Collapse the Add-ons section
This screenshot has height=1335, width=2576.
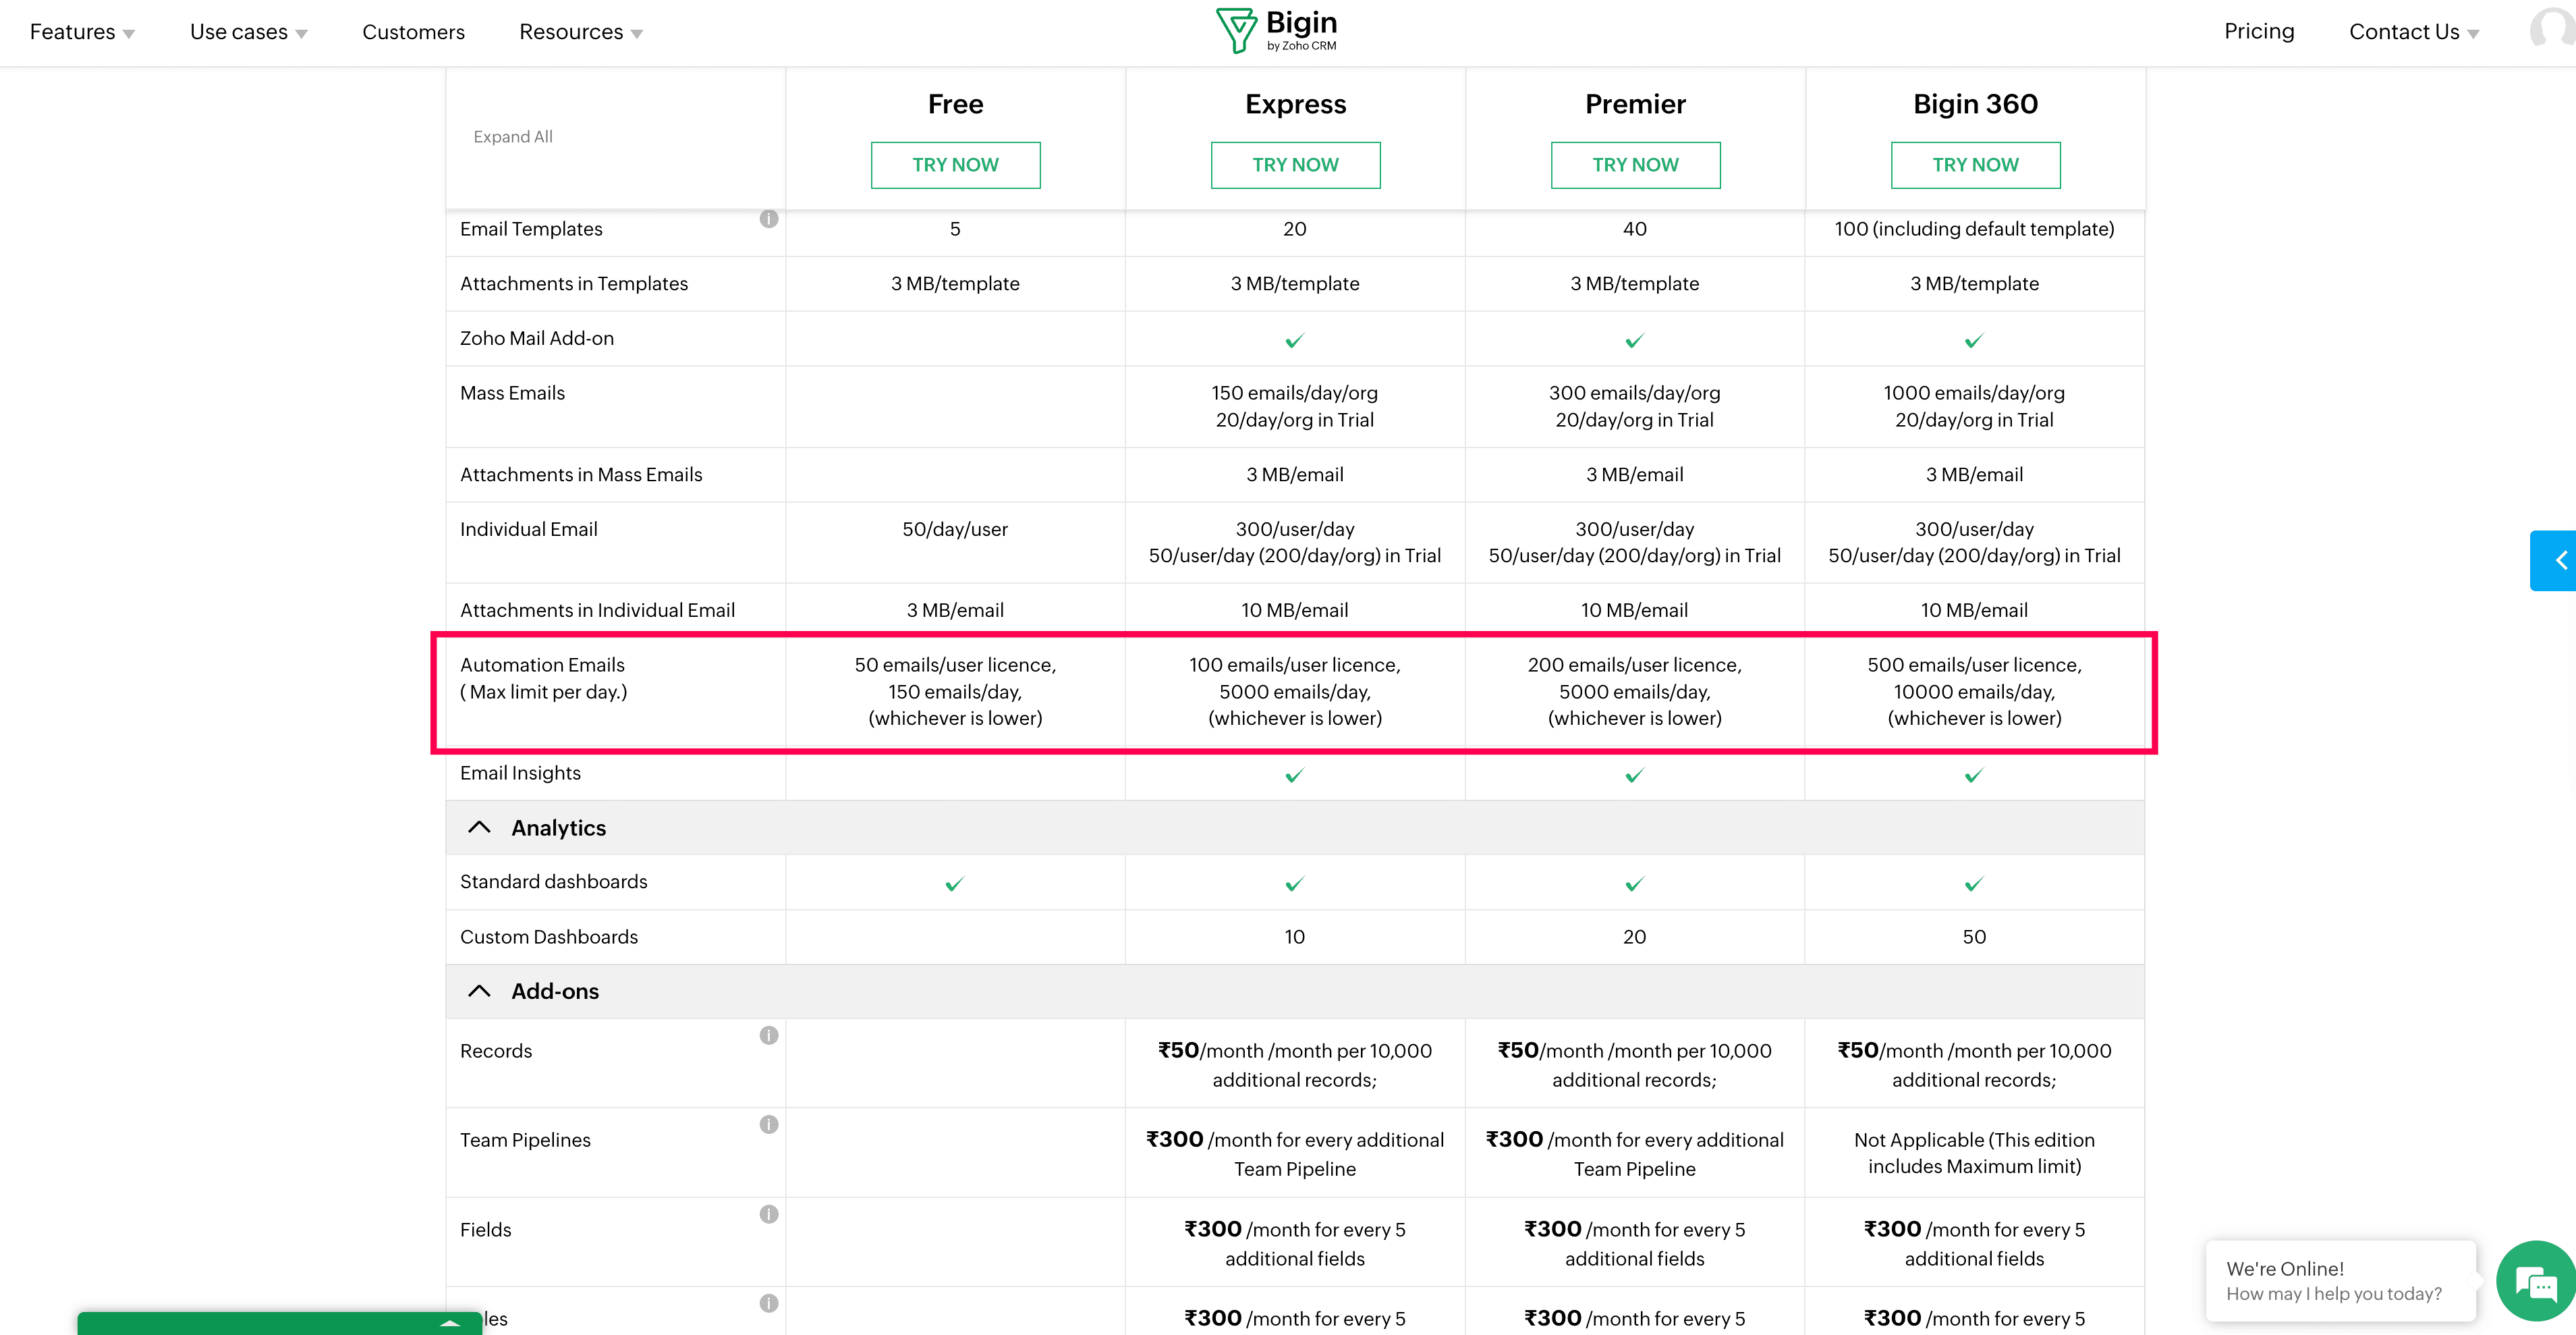point(480,991)
